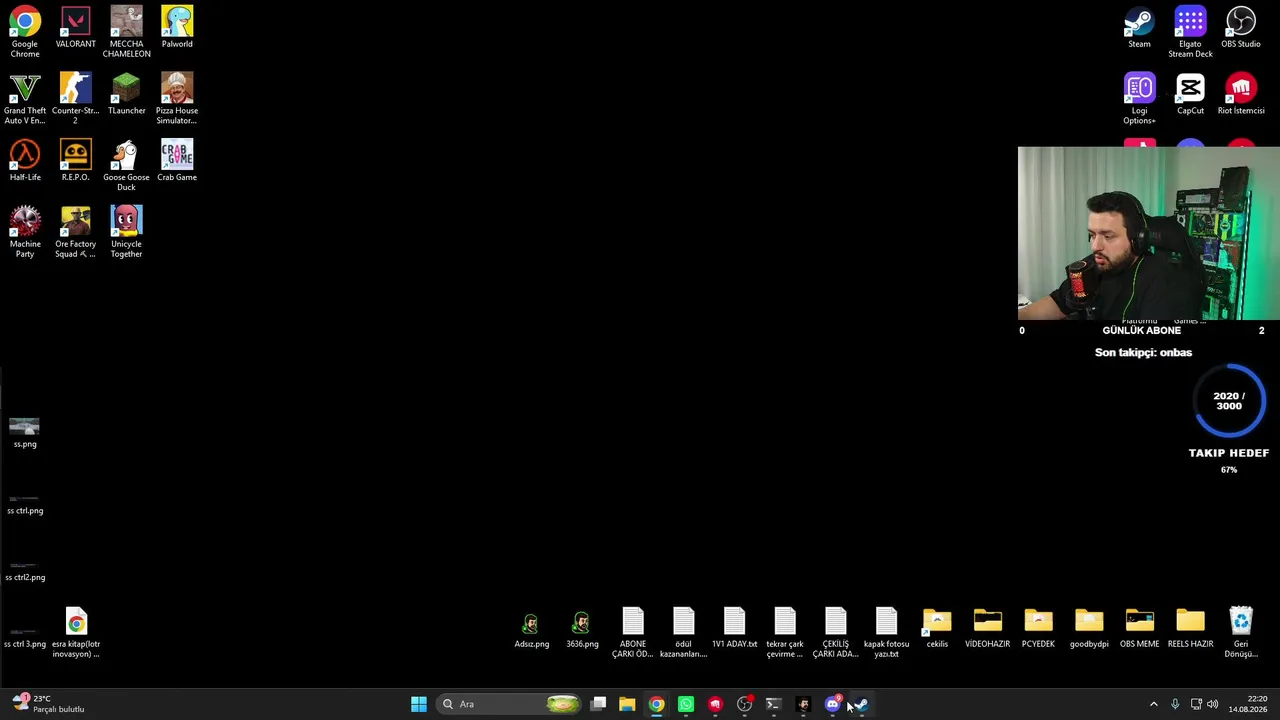This screenshot has width=1280, height=720.
Task: Select the Pizza House Simulator icon
Action: pyautogui.click(x=177, y=99)
